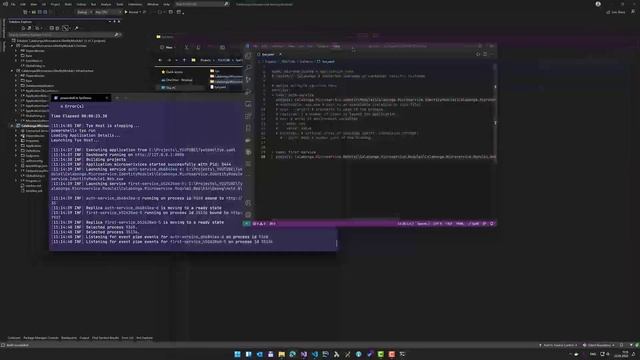
Task: Select OneDrive - Personal in File Explorer sidebar
Action: point(177,80)
